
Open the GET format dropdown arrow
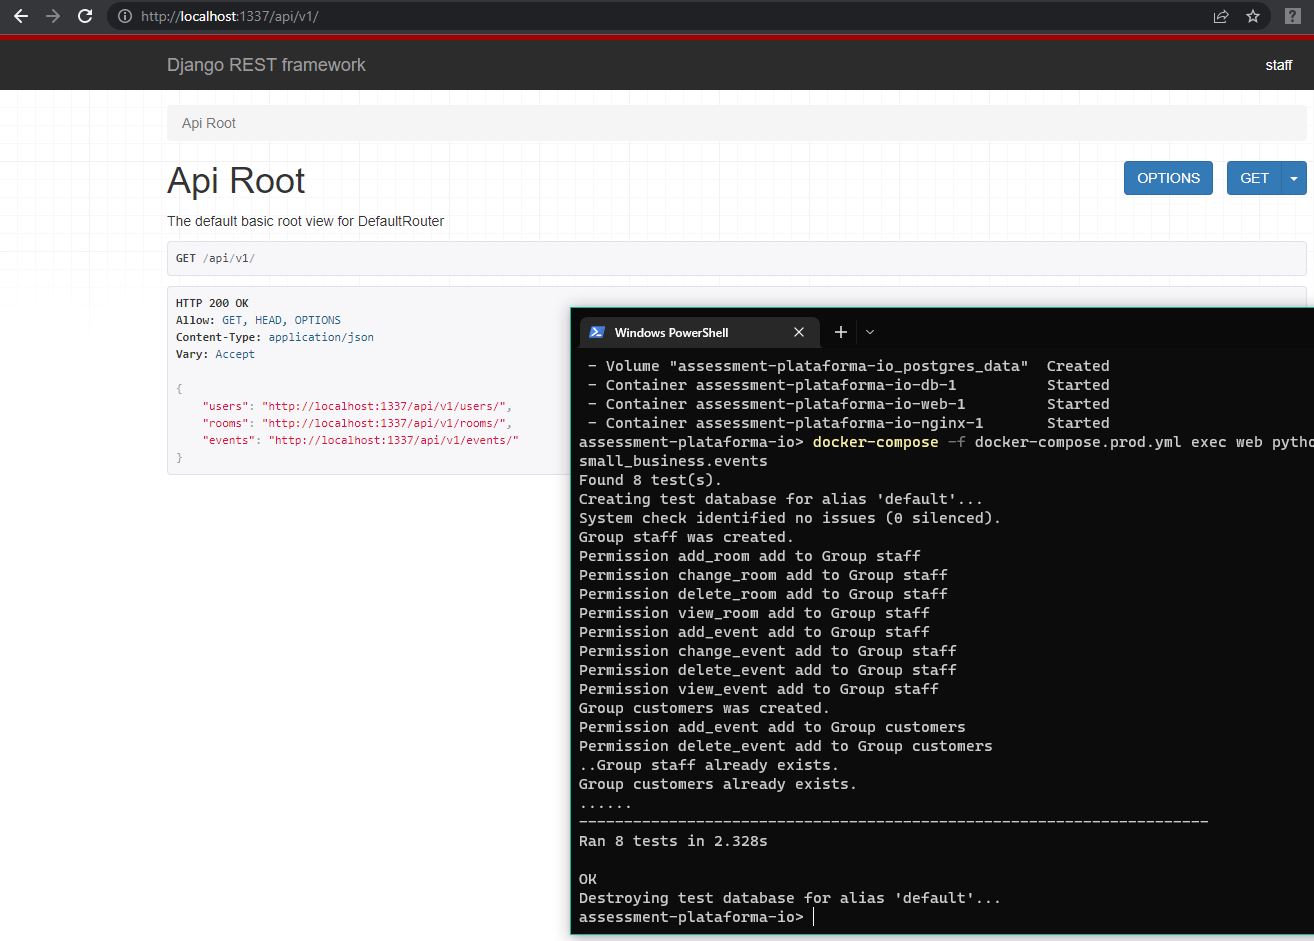click(1293, 178)
